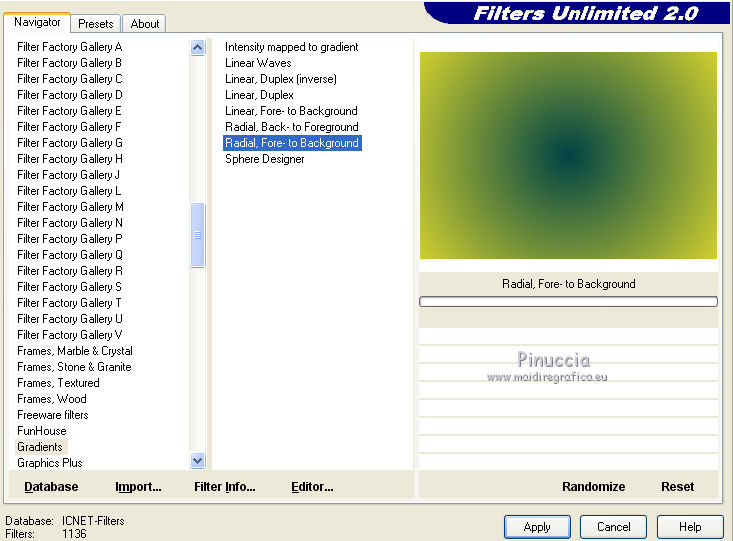Select Filter Factory Gallery Q
This screenshot has height=541, width=733.
pos(70,255)
